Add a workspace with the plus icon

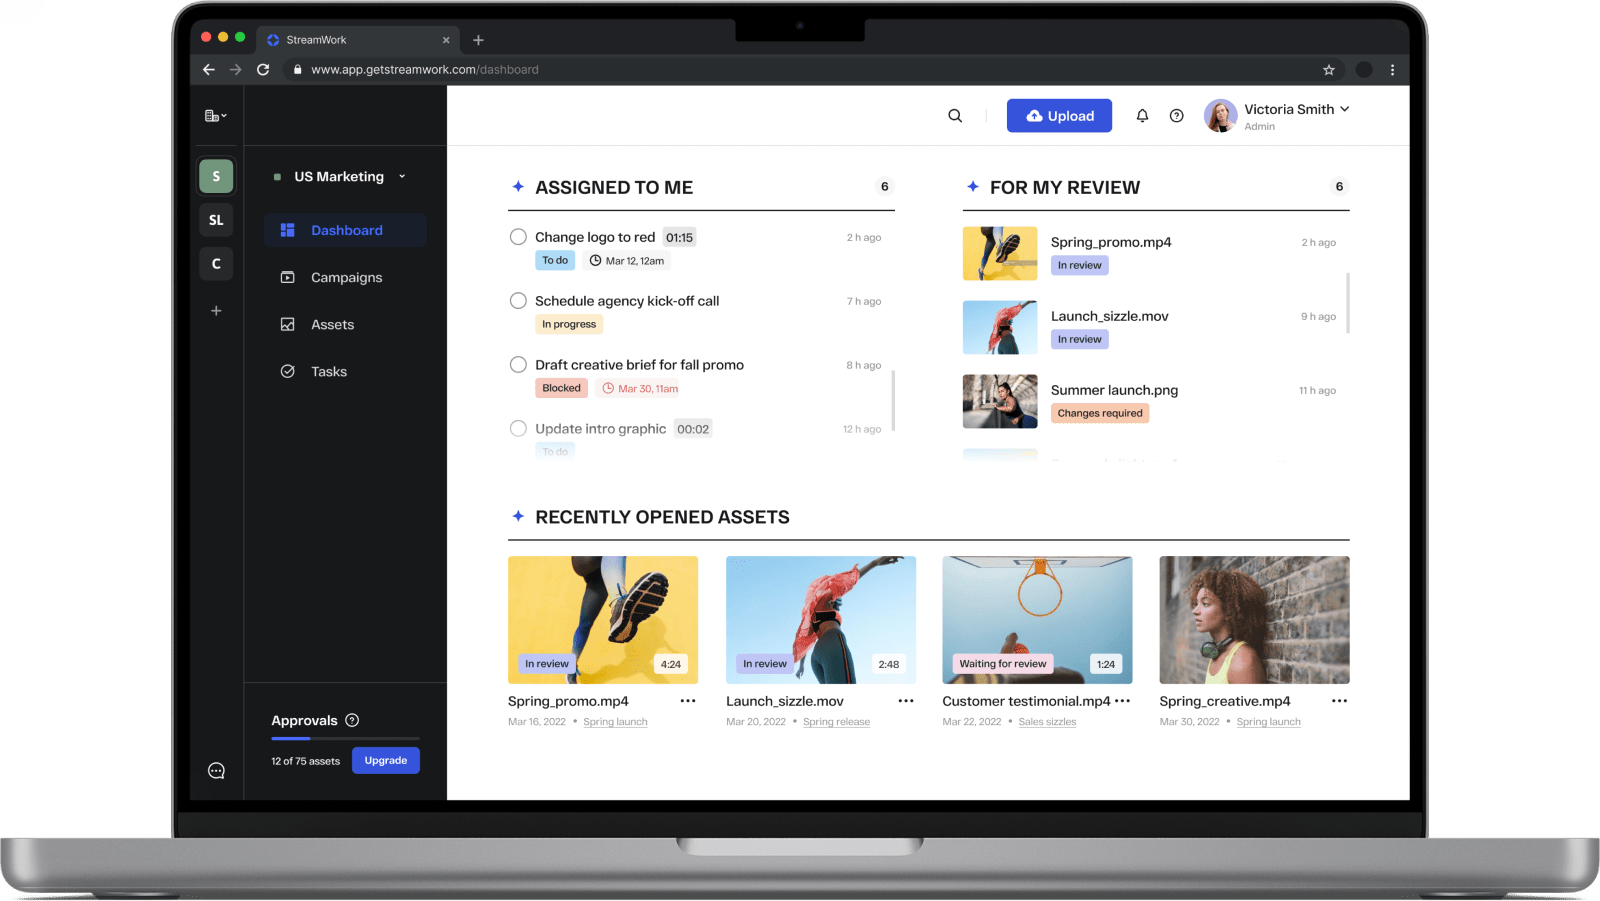point(216,310)
